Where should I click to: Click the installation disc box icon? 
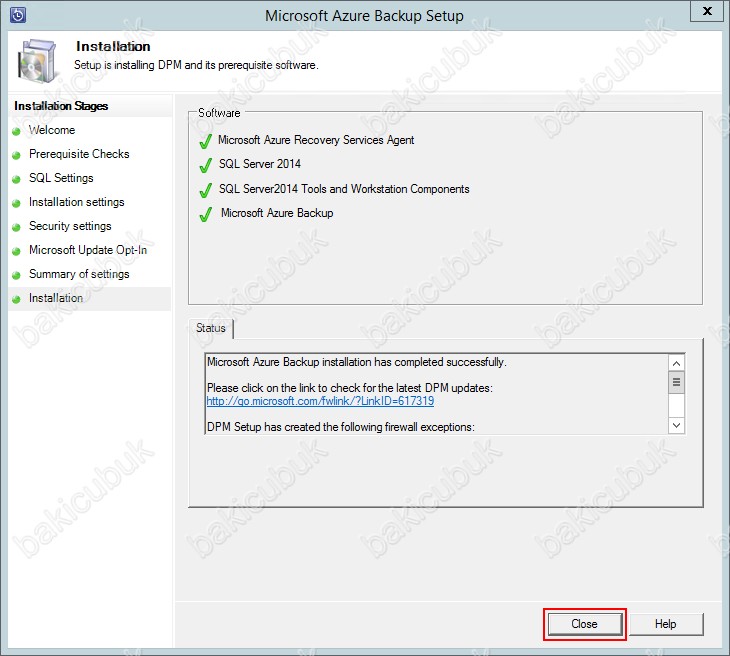click(37, 61)
